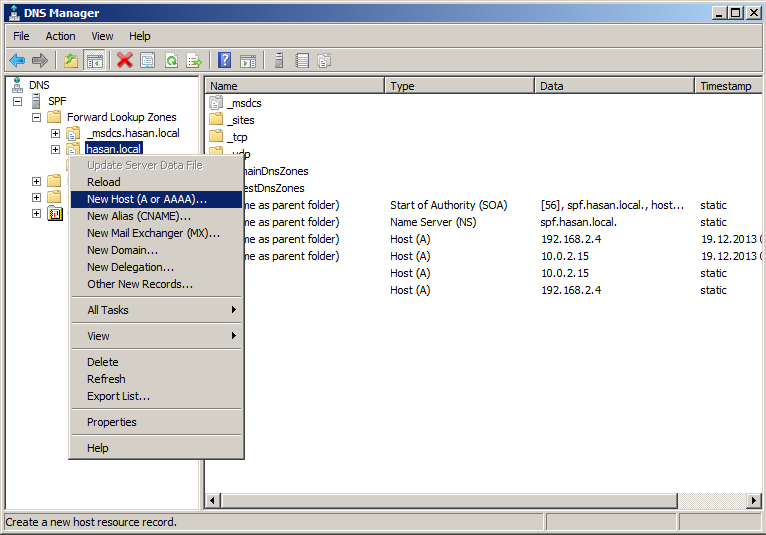
Task: Click the _msdcs folder icon in list
Action: click(216, 103)
